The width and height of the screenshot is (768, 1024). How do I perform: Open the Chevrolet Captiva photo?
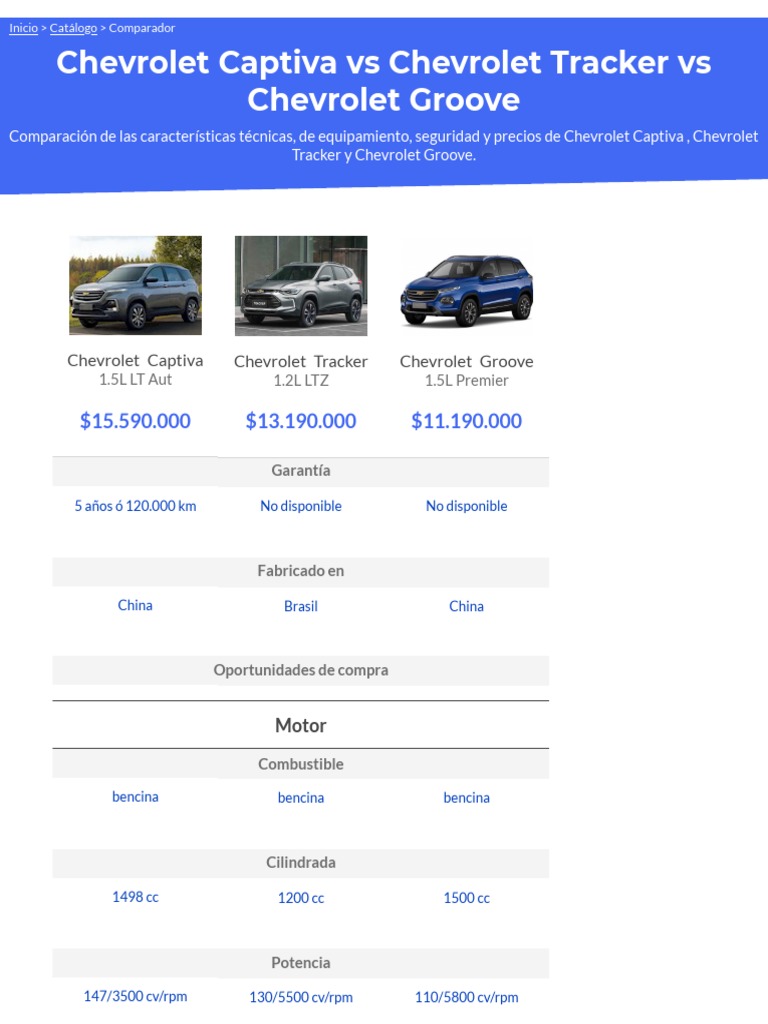135,285
